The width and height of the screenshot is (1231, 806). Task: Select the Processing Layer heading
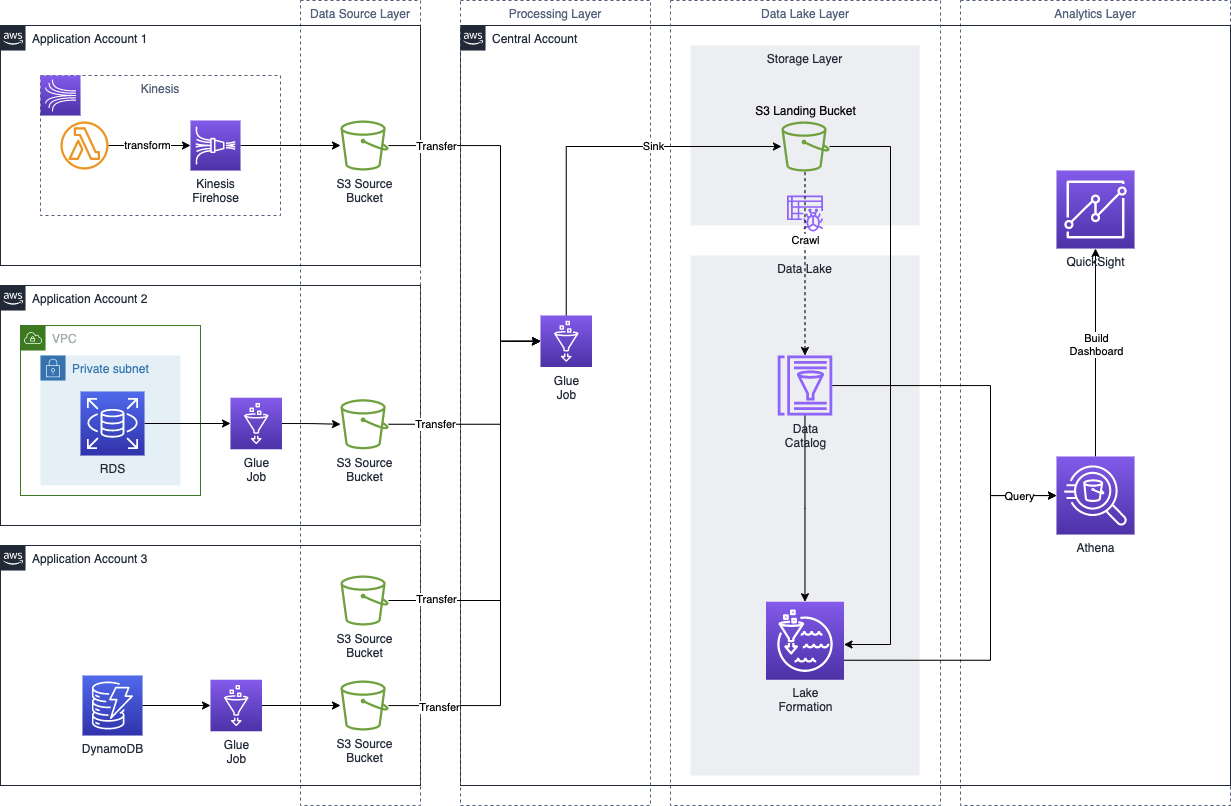(555, 14)
